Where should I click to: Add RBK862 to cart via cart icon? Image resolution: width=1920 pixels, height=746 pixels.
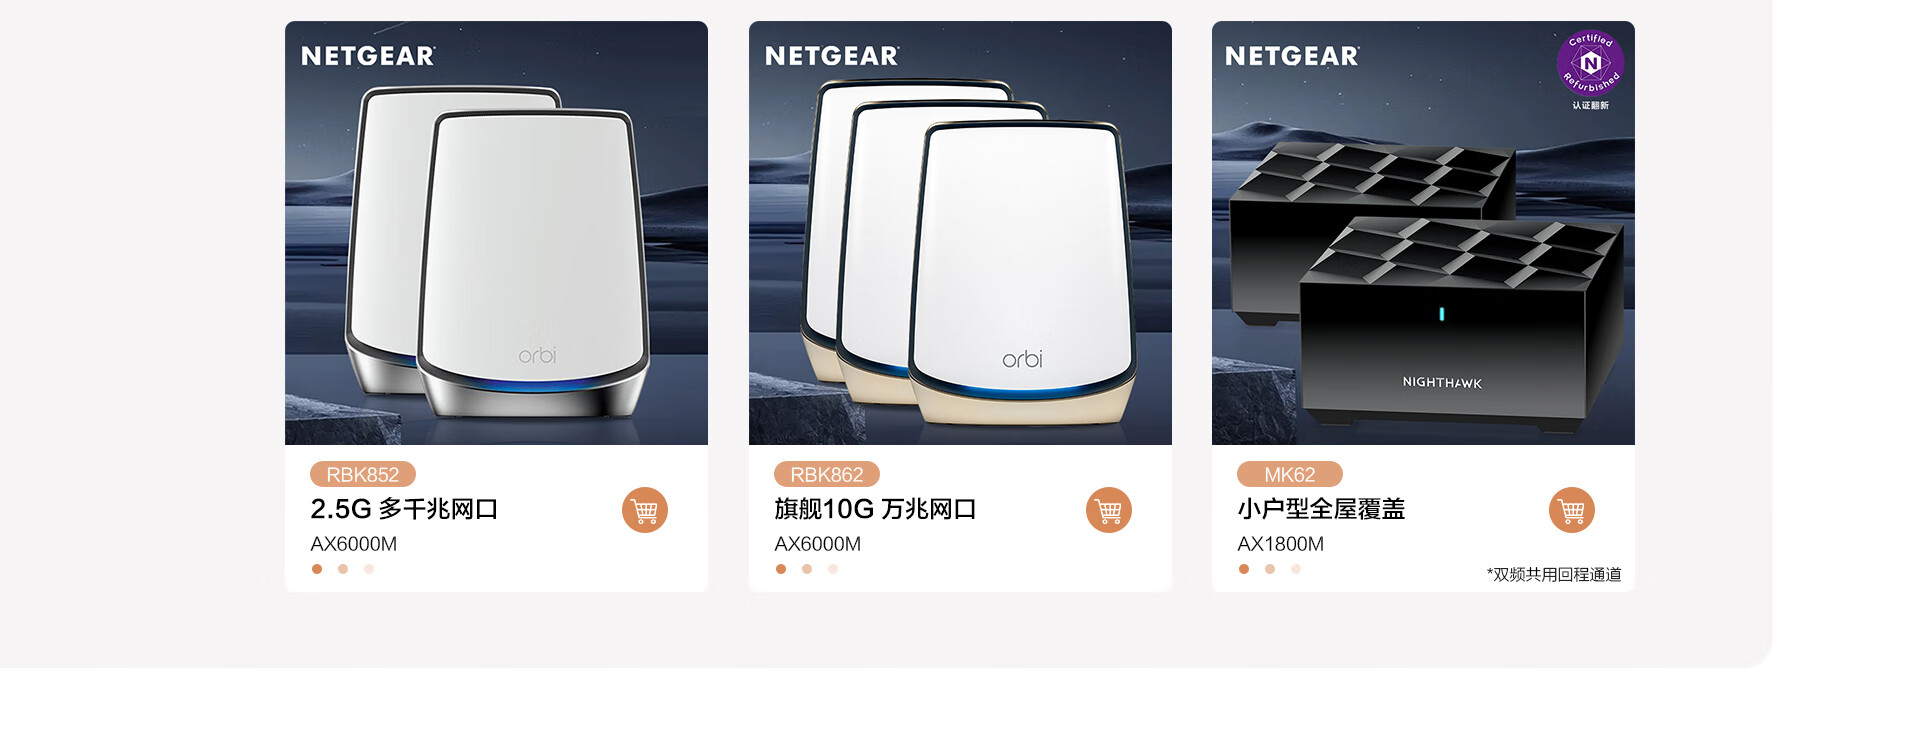point(1109,510)
